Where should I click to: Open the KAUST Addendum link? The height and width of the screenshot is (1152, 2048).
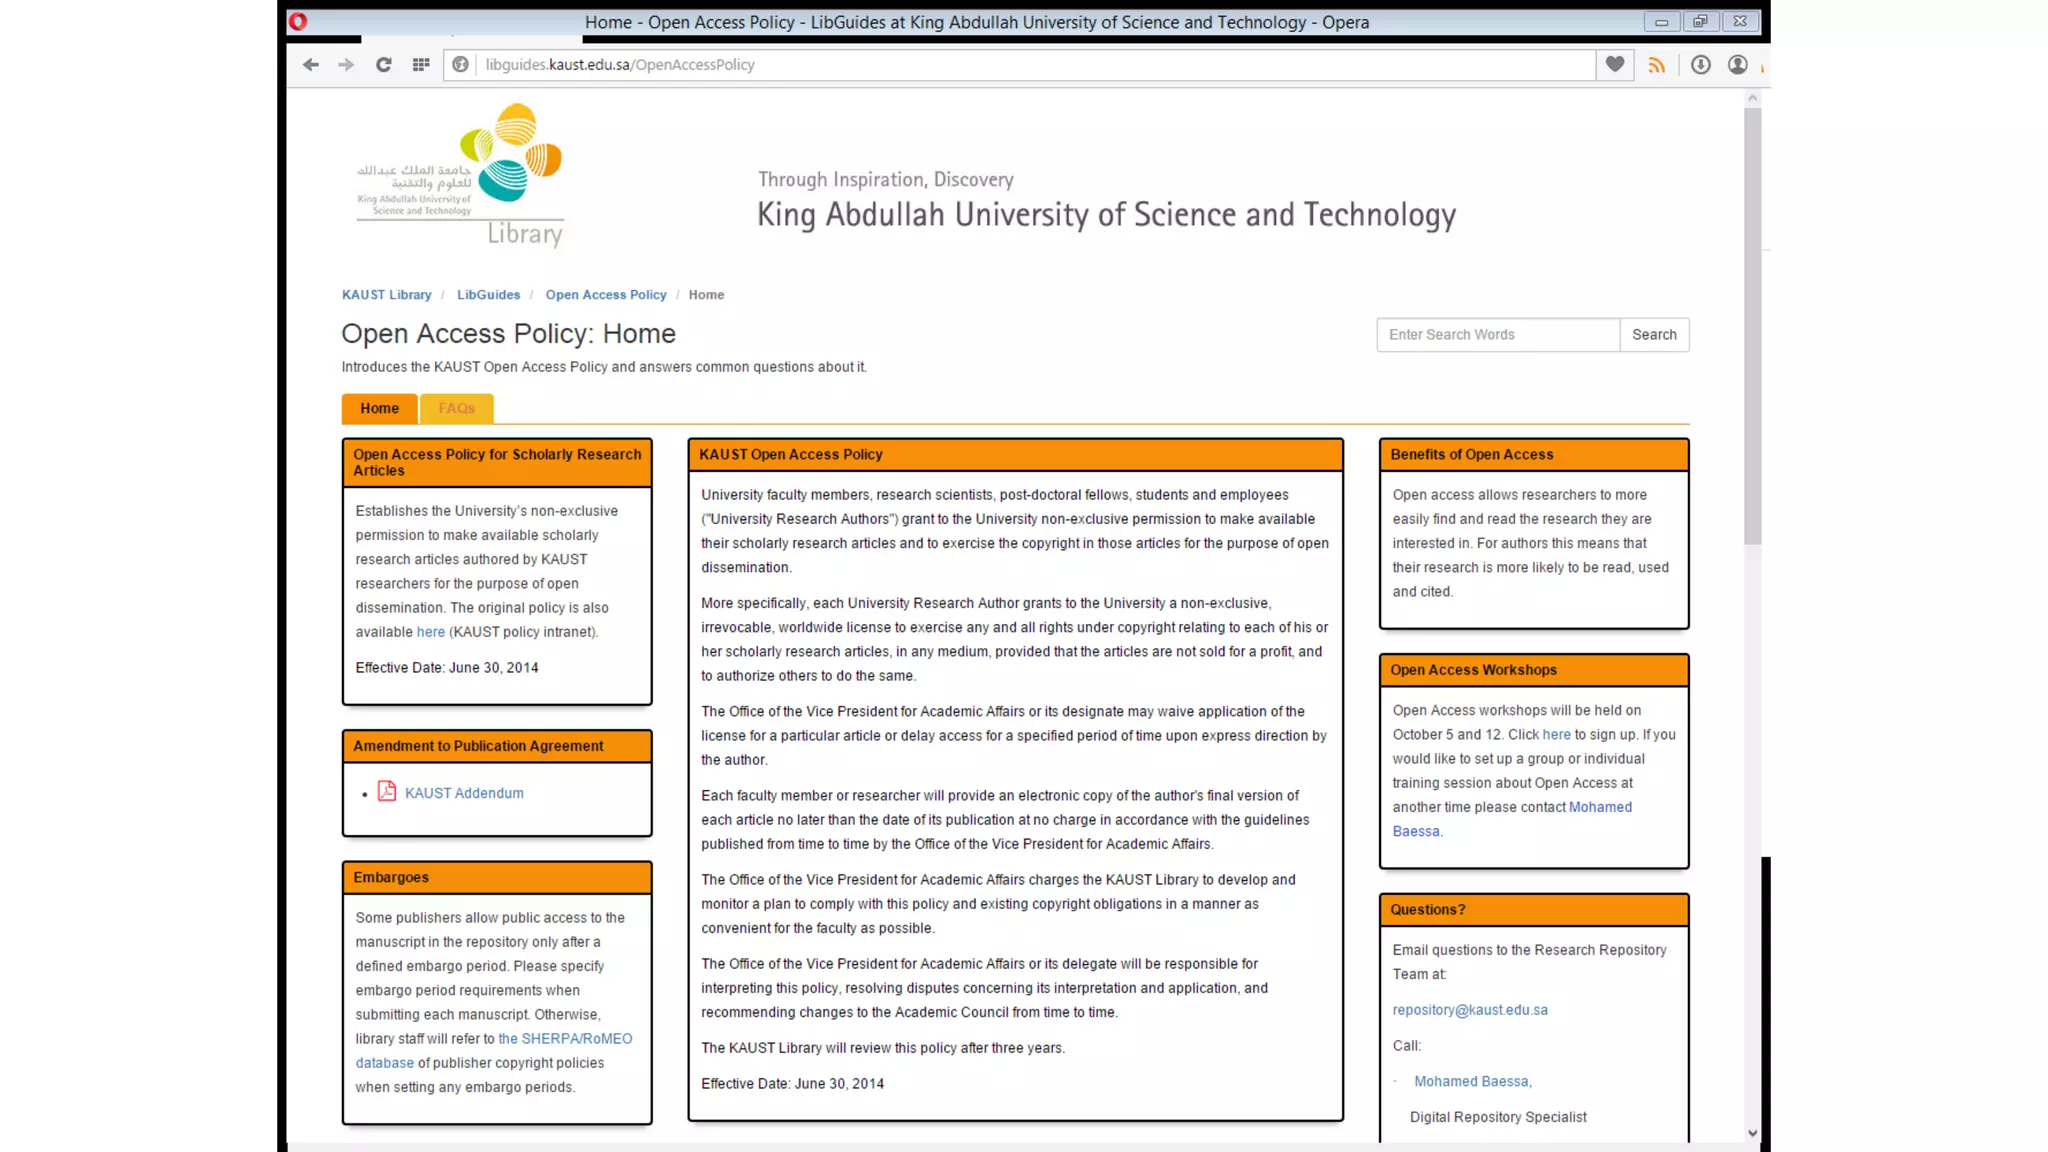tap(464, 793)
